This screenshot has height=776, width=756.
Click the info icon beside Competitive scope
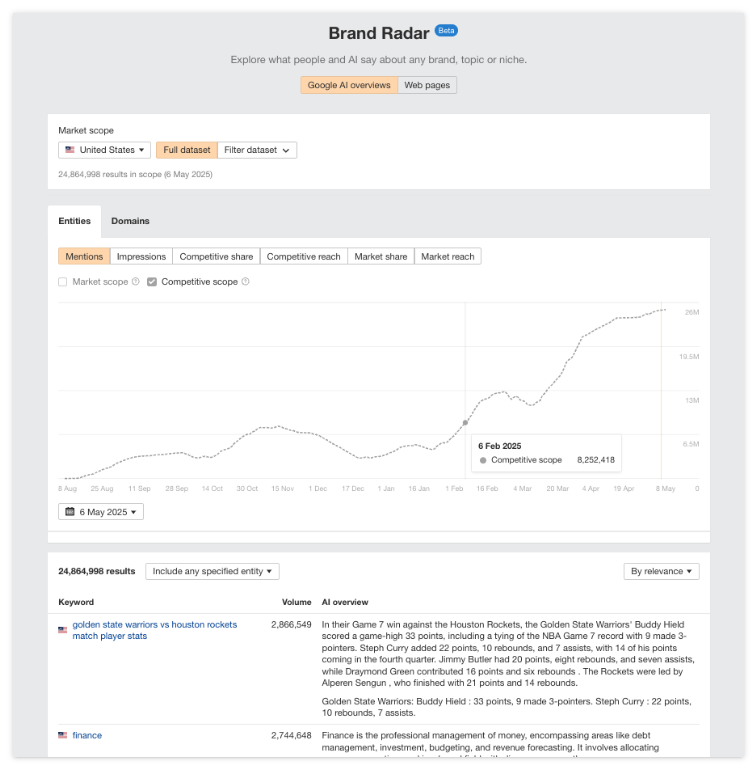click(x=245, y=282)
